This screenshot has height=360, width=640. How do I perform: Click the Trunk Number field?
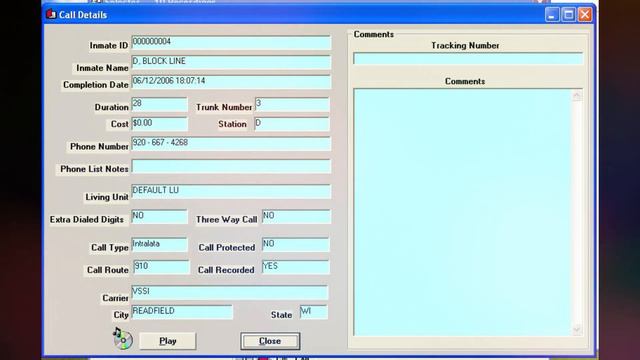coord(292,104)
